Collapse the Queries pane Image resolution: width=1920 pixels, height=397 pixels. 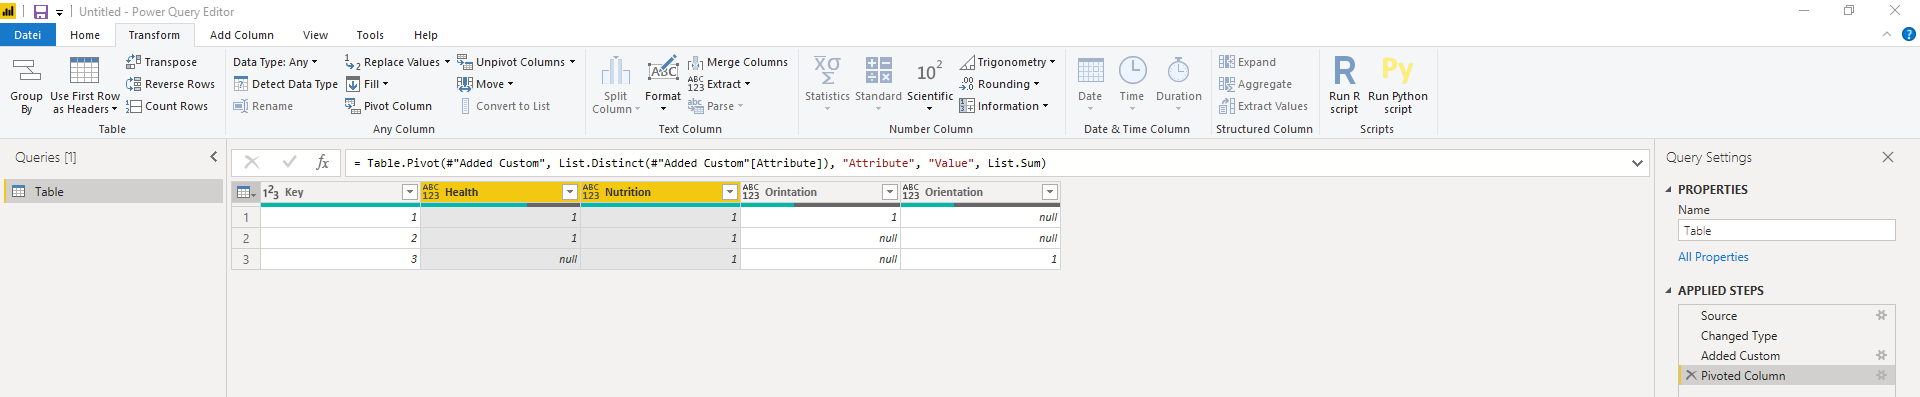pos(213,157)
